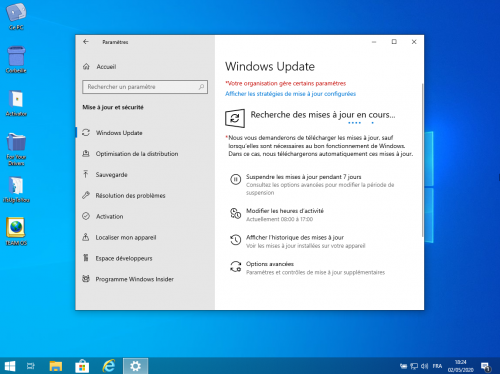Open Task View from the taskbar
Screen dimensions: 500x374
(31, 366)
